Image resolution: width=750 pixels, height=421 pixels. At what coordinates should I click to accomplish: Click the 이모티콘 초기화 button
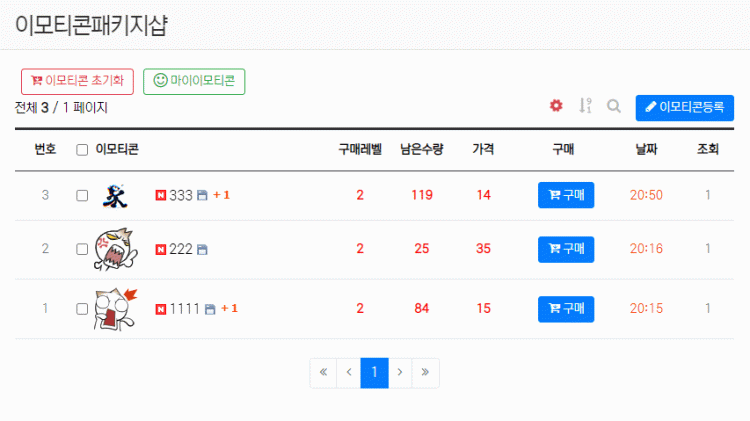77,82
